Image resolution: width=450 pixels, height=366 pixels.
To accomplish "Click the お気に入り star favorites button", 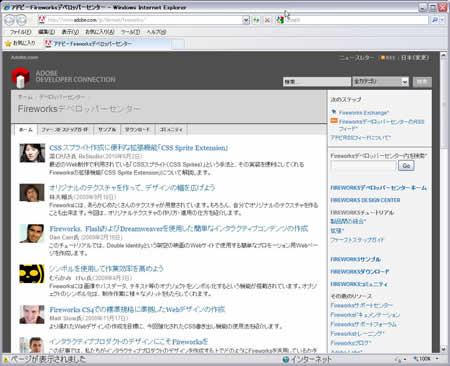I will click(x=20, y=43).
